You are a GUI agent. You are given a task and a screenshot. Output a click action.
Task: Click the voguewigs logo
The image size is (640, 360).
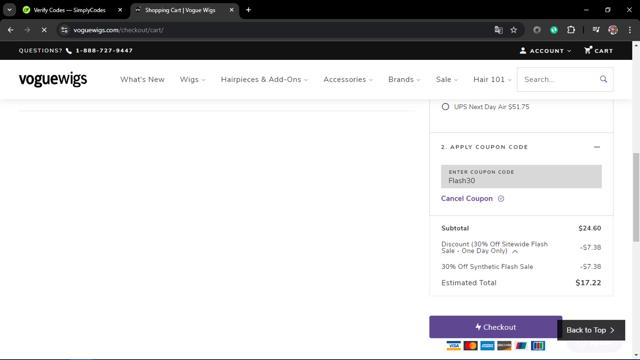coord(53,79)
